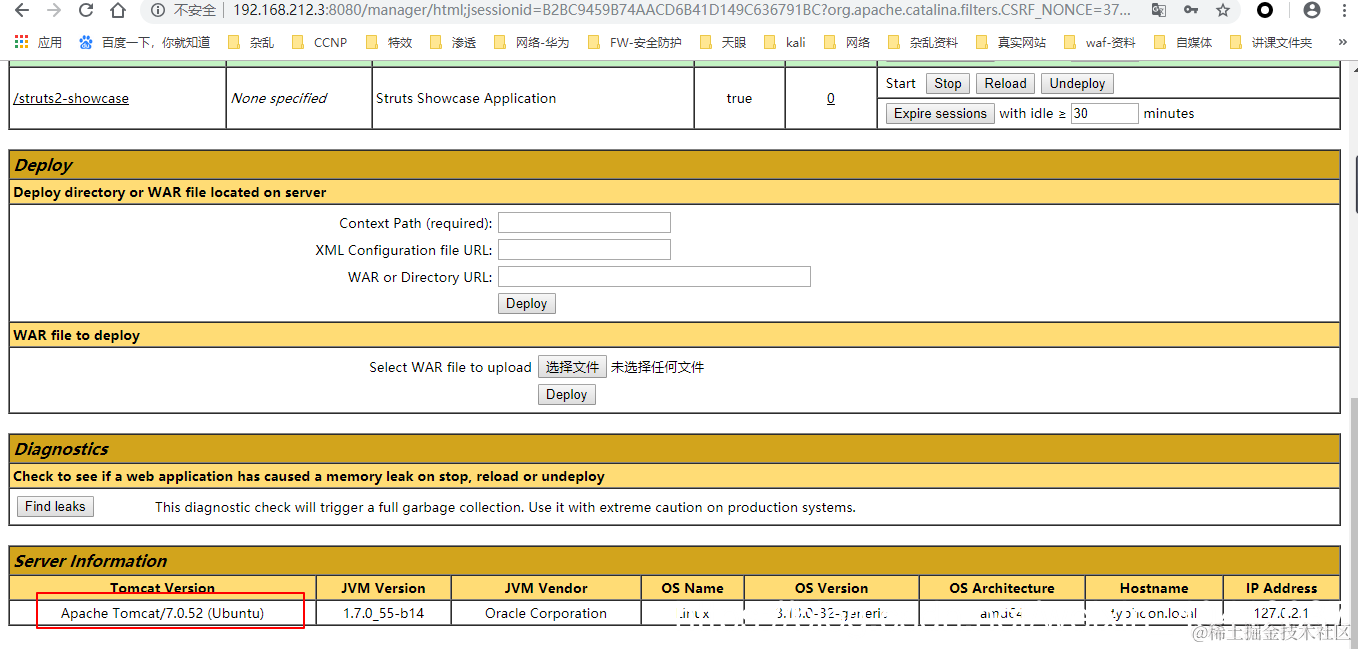Open the 杂乱资料 bookmark folder

pos(922,42)
